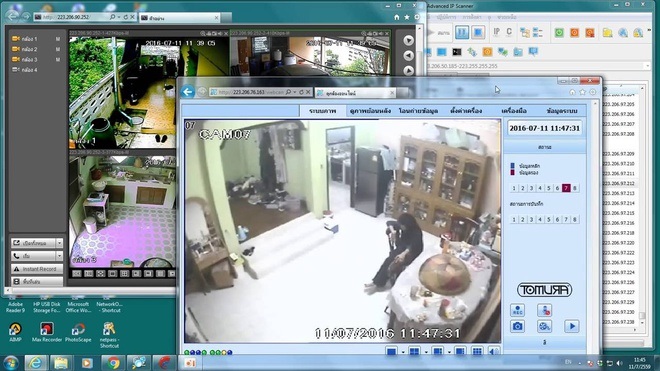Open the AIMP desktop shortcut

coord(15,332)
